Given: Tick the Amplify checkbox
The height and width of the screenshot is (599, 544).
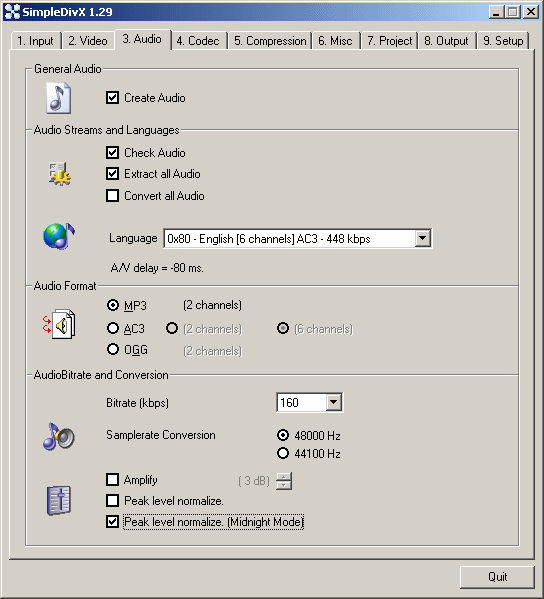Looking at the screenshot, I should [112, 479].
